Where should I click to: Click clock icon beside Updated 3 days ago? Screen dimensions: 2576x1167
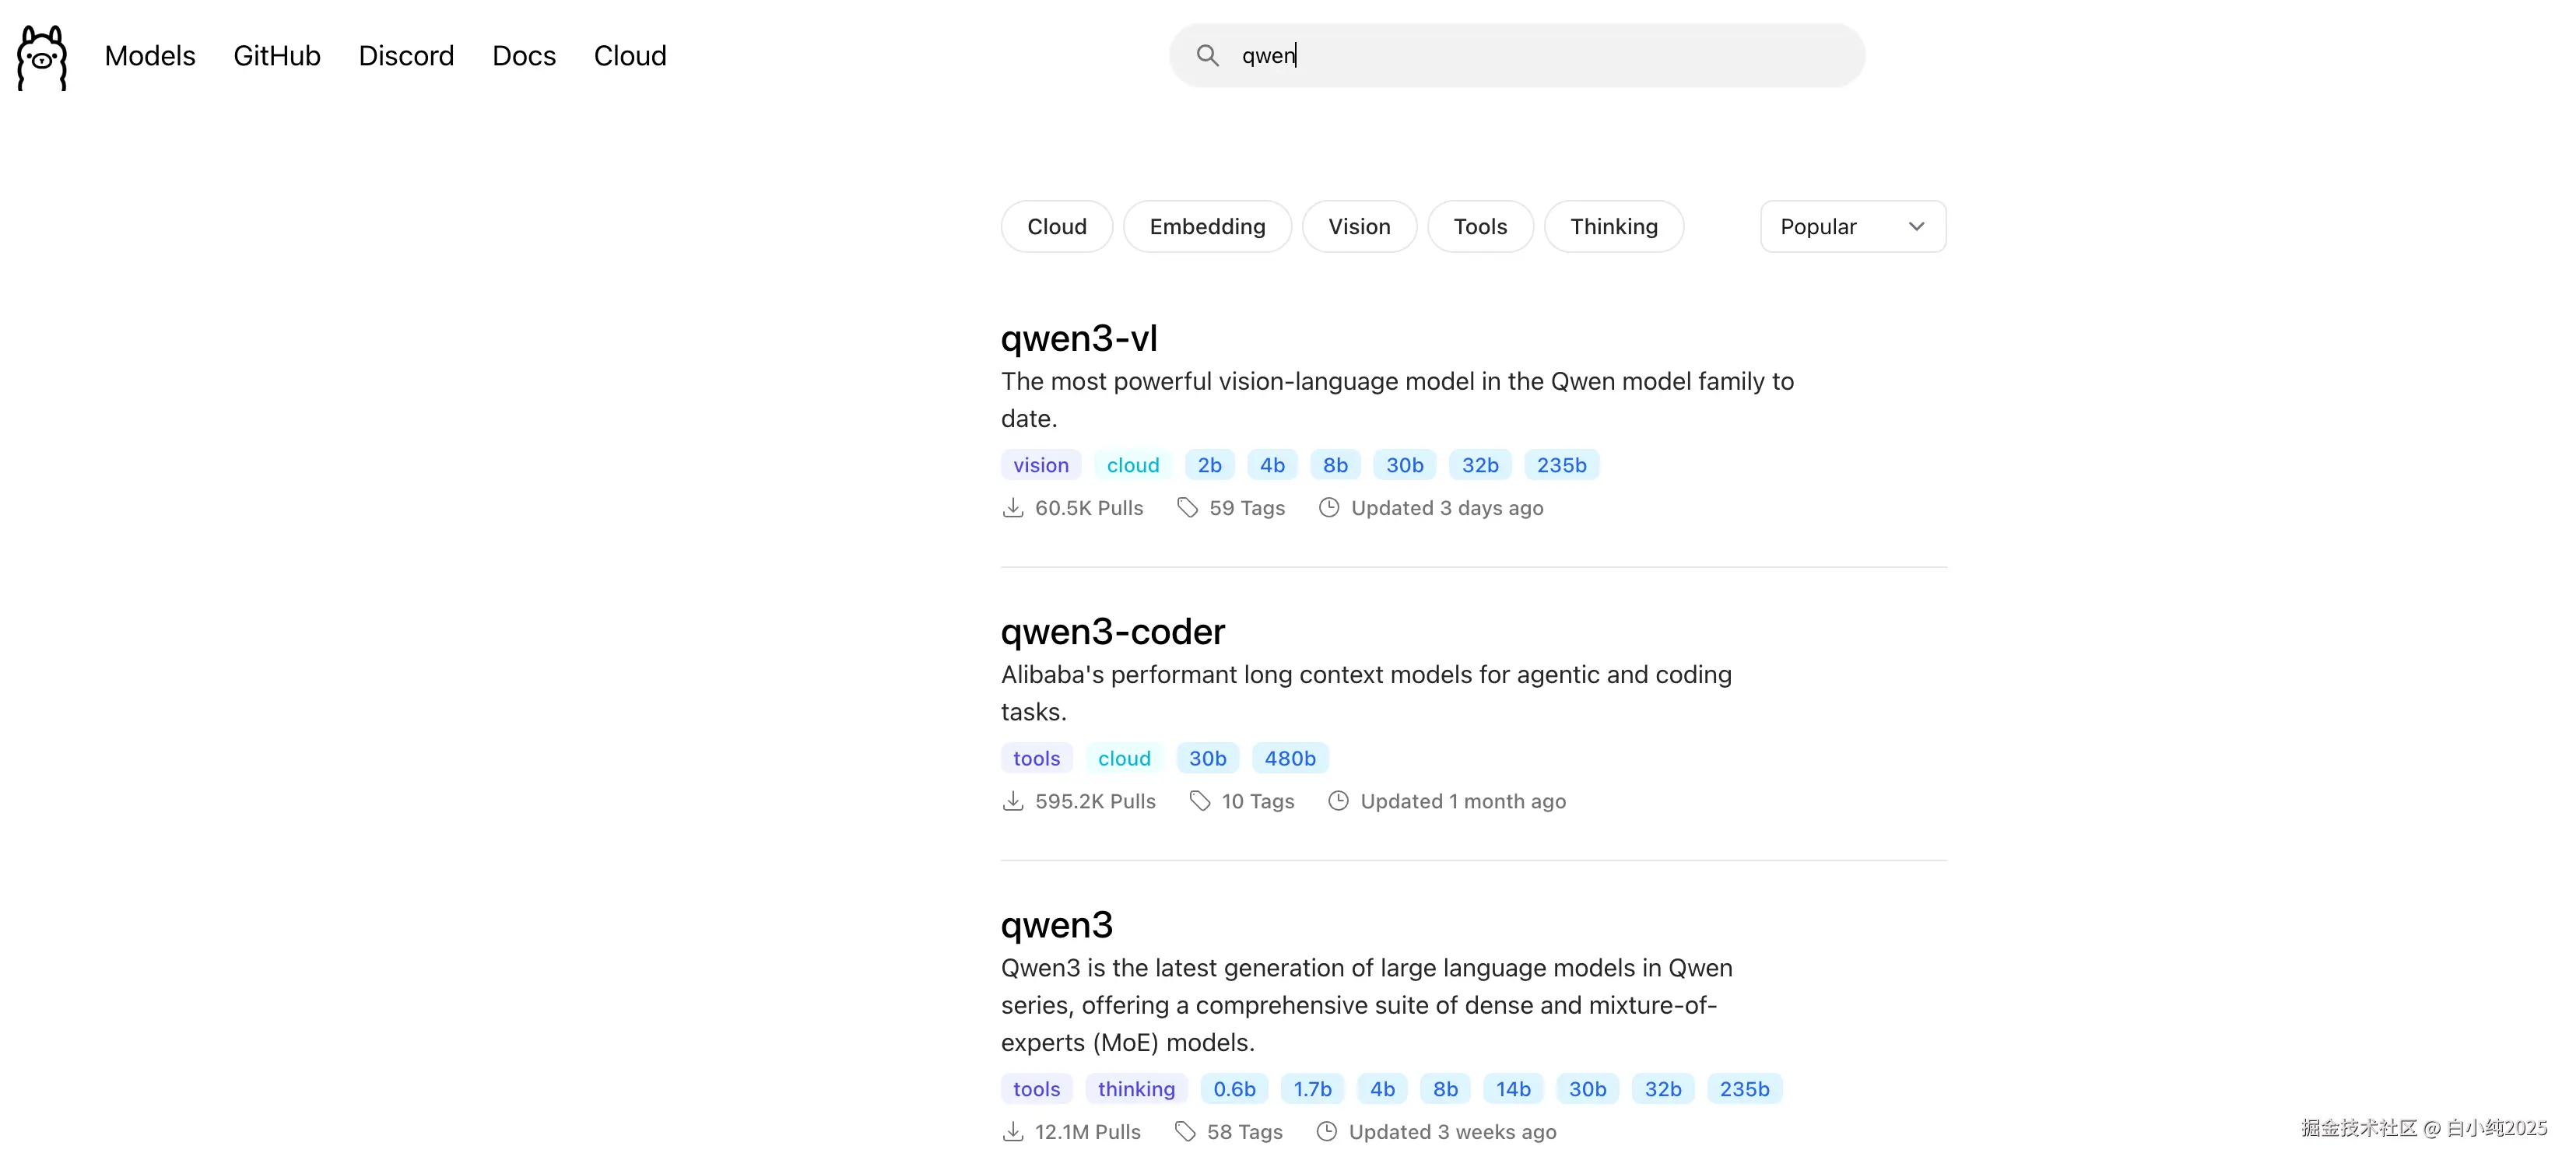tap(1328, 508)
